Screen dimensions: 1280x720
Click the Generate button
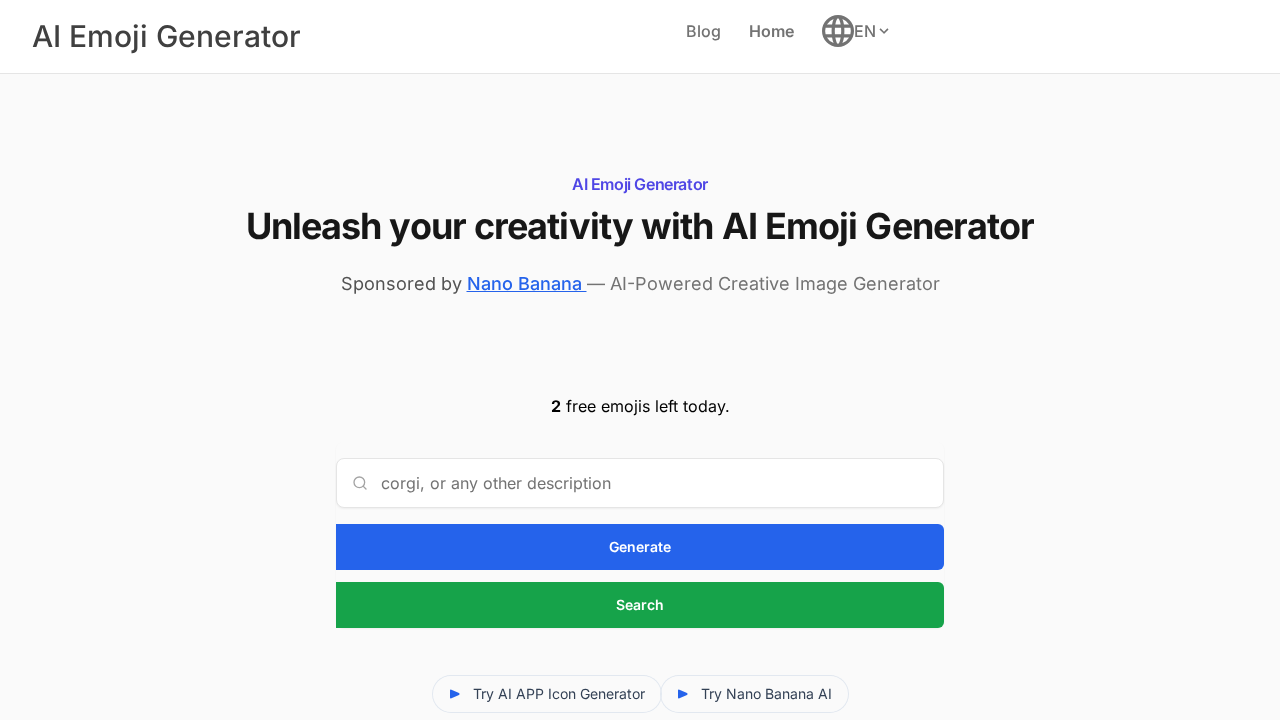(639, 547)
